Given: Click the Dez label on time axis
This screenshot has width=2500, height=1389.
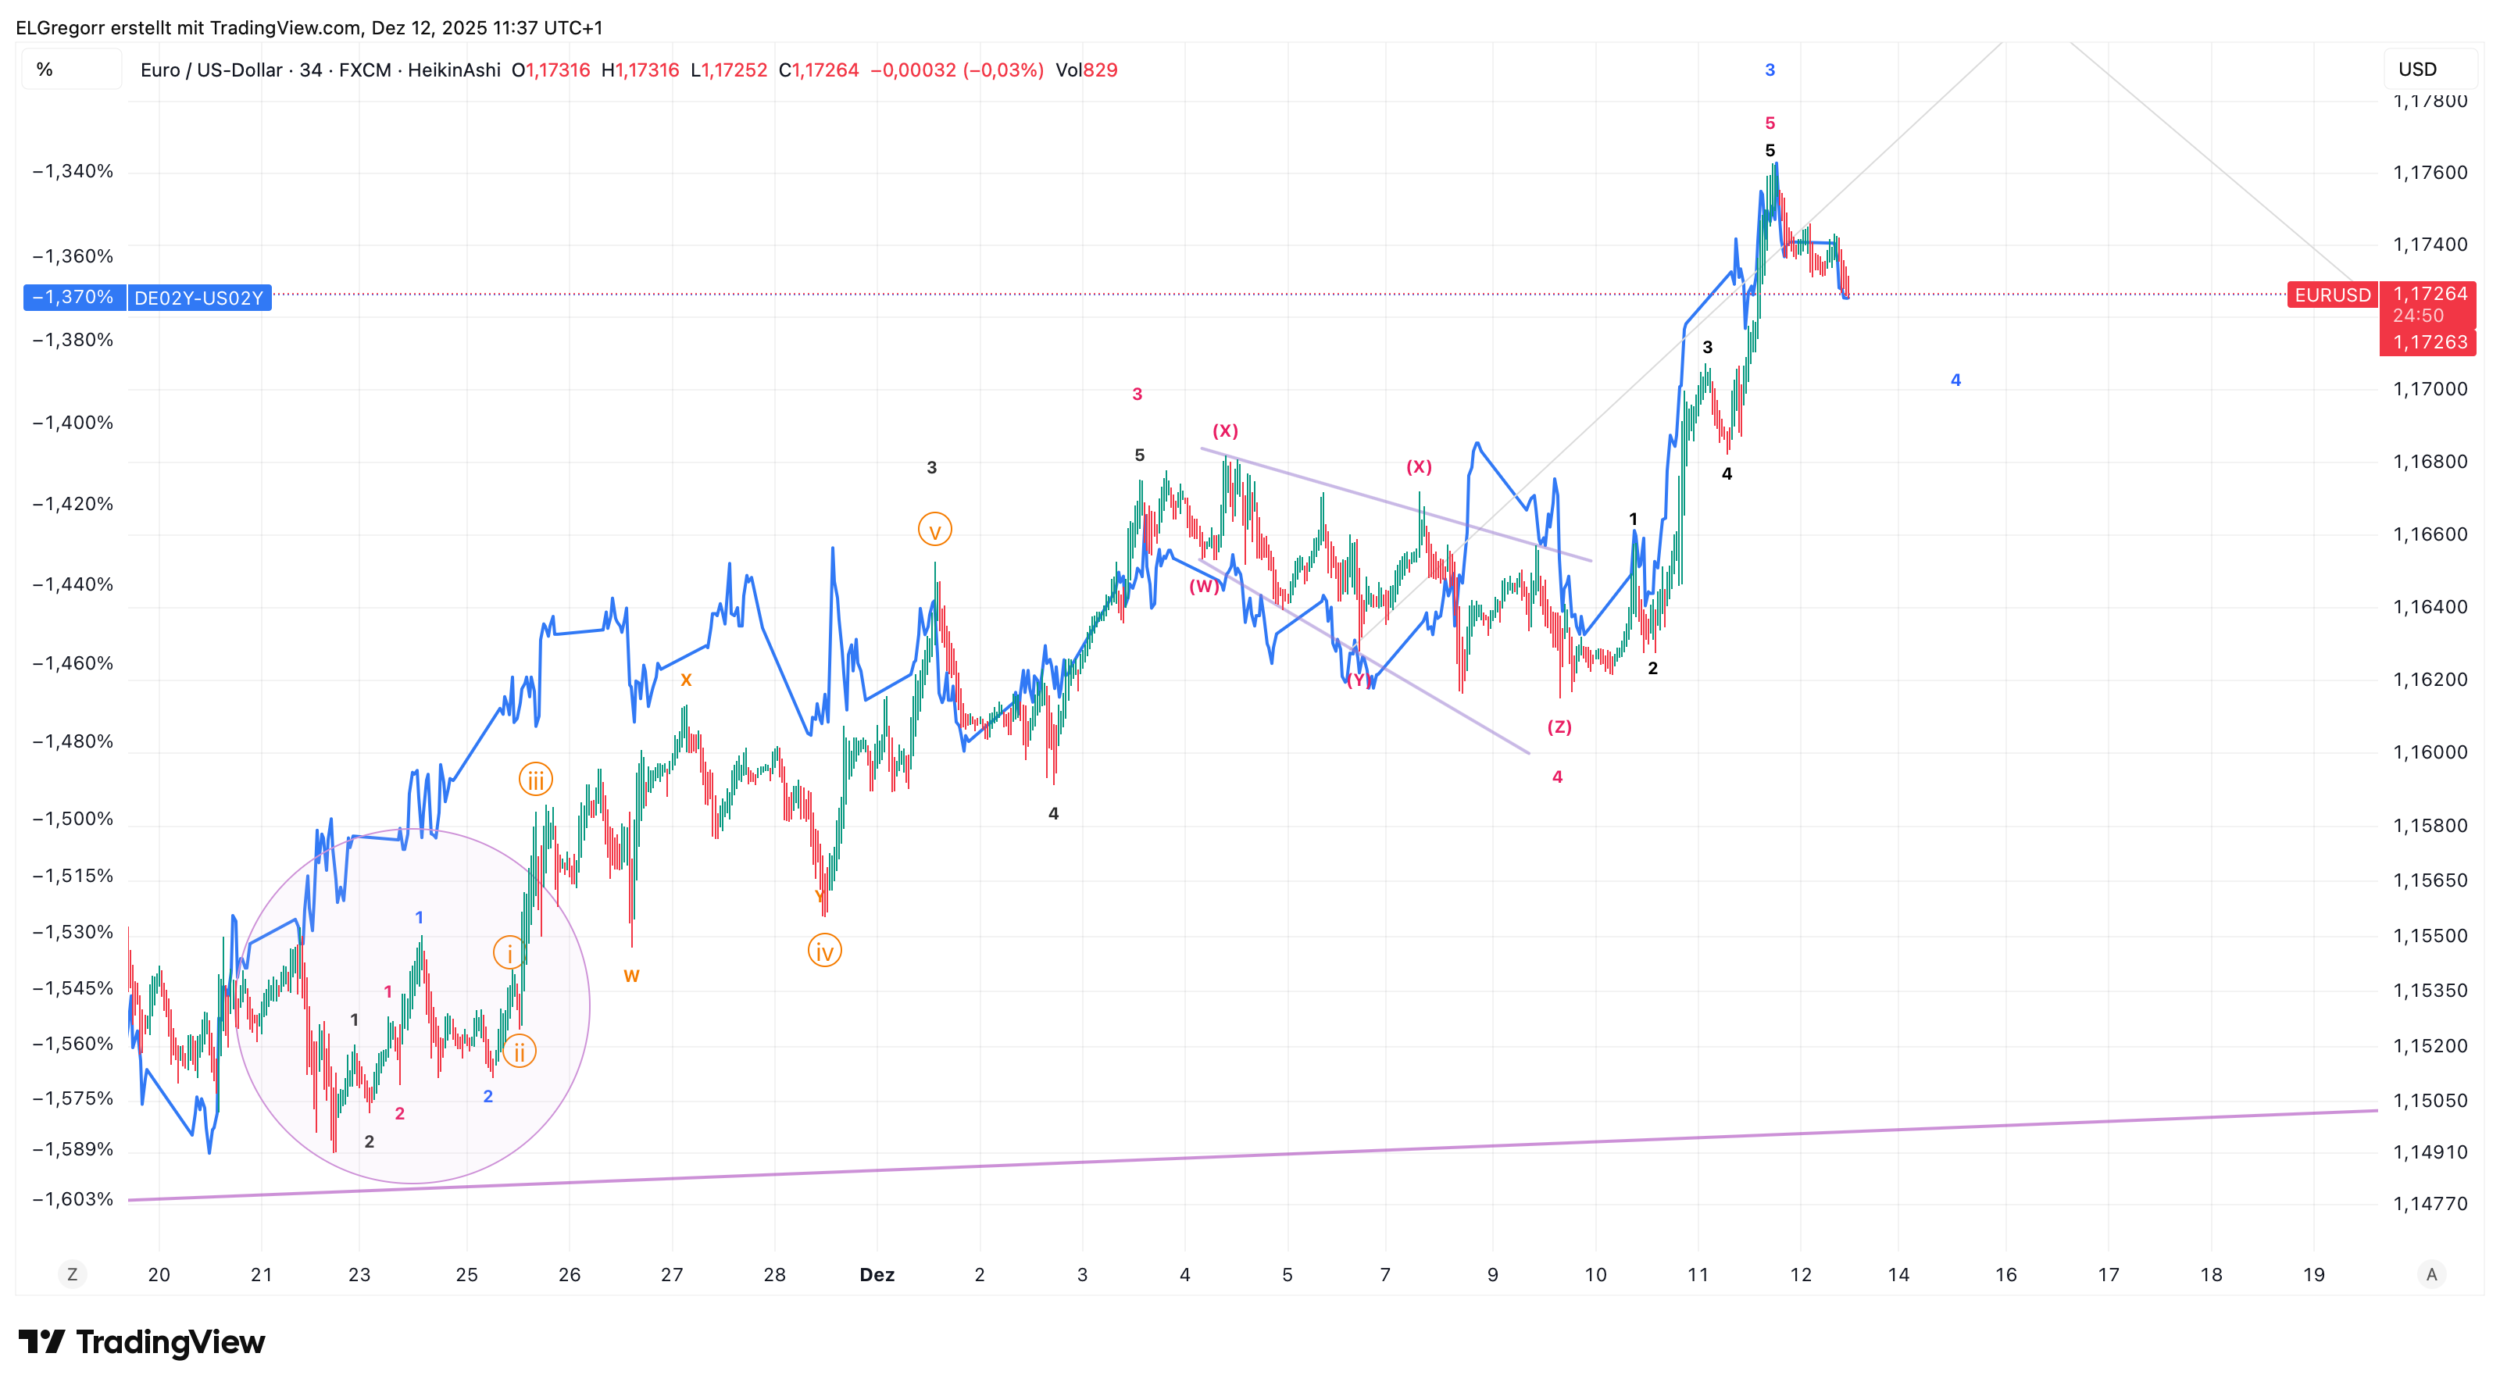Looking at the screenshot, I should pos(877,1275).
